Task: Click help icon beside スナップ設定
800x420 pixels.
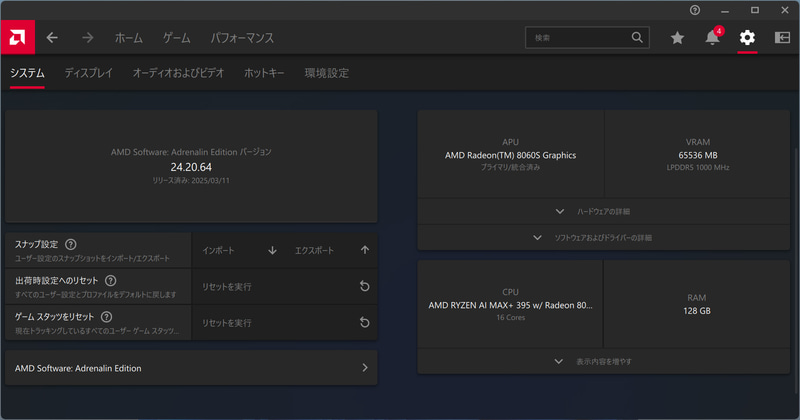Action: [71, 244]
